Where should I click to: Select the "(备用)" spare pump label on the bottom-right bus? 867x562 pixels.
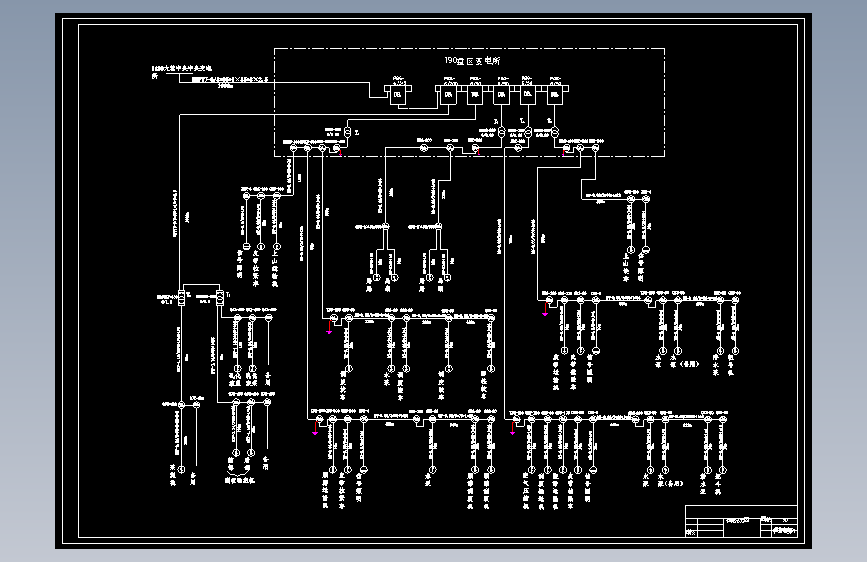(x=674, y=483)
